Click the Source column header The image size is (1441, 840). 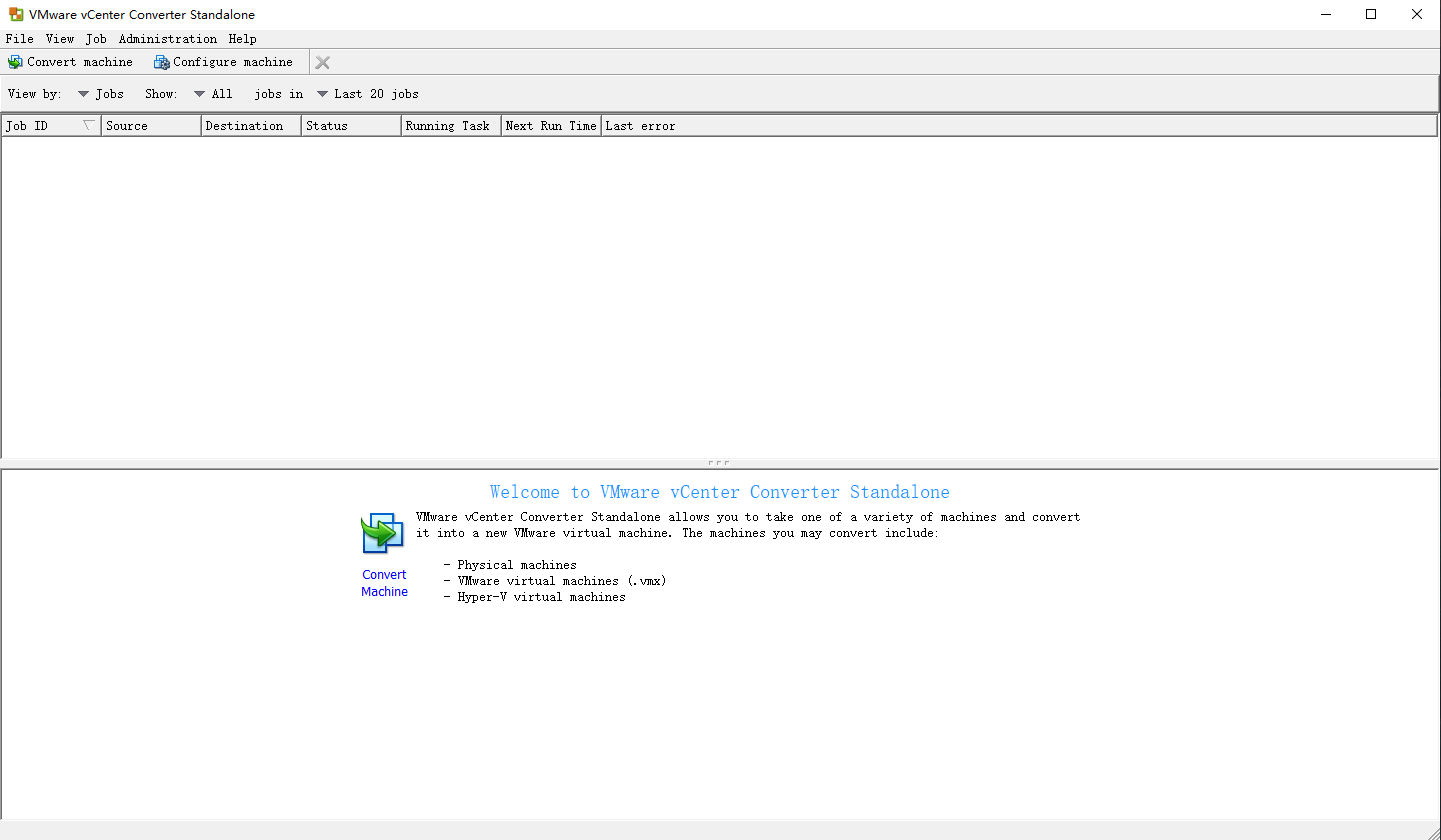151,126
